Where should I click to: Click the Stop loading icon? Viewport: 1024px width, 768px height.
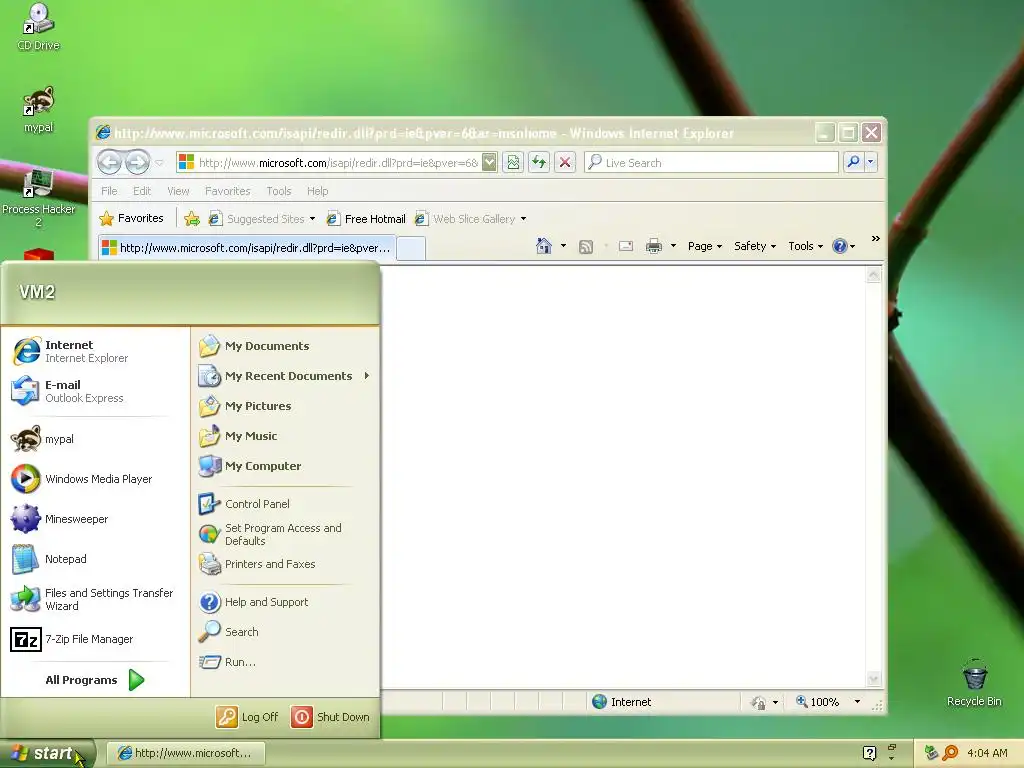coord(565,163)
